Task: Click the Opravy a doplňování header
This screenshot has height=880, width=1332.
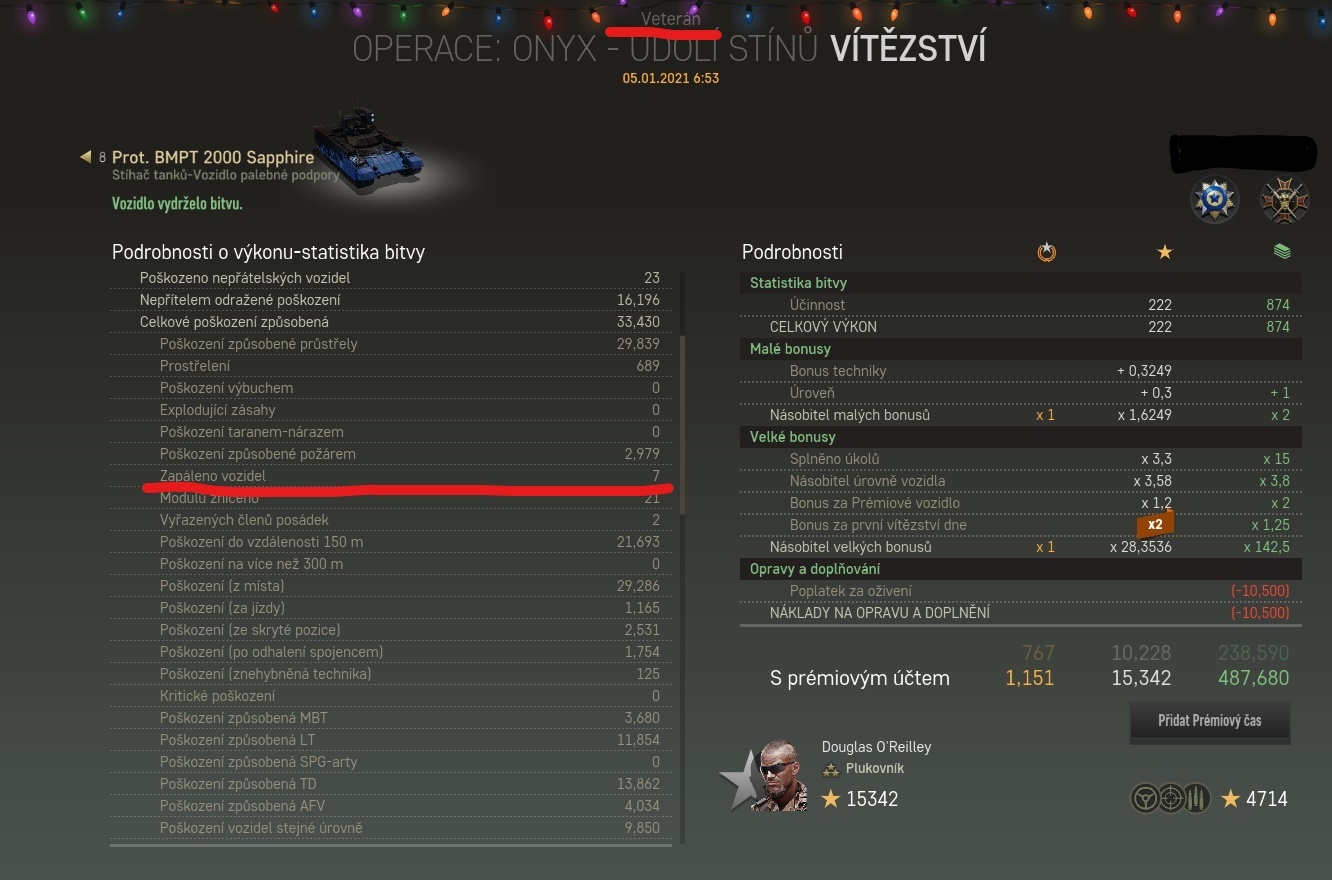Action: [x=1021, y=569]
